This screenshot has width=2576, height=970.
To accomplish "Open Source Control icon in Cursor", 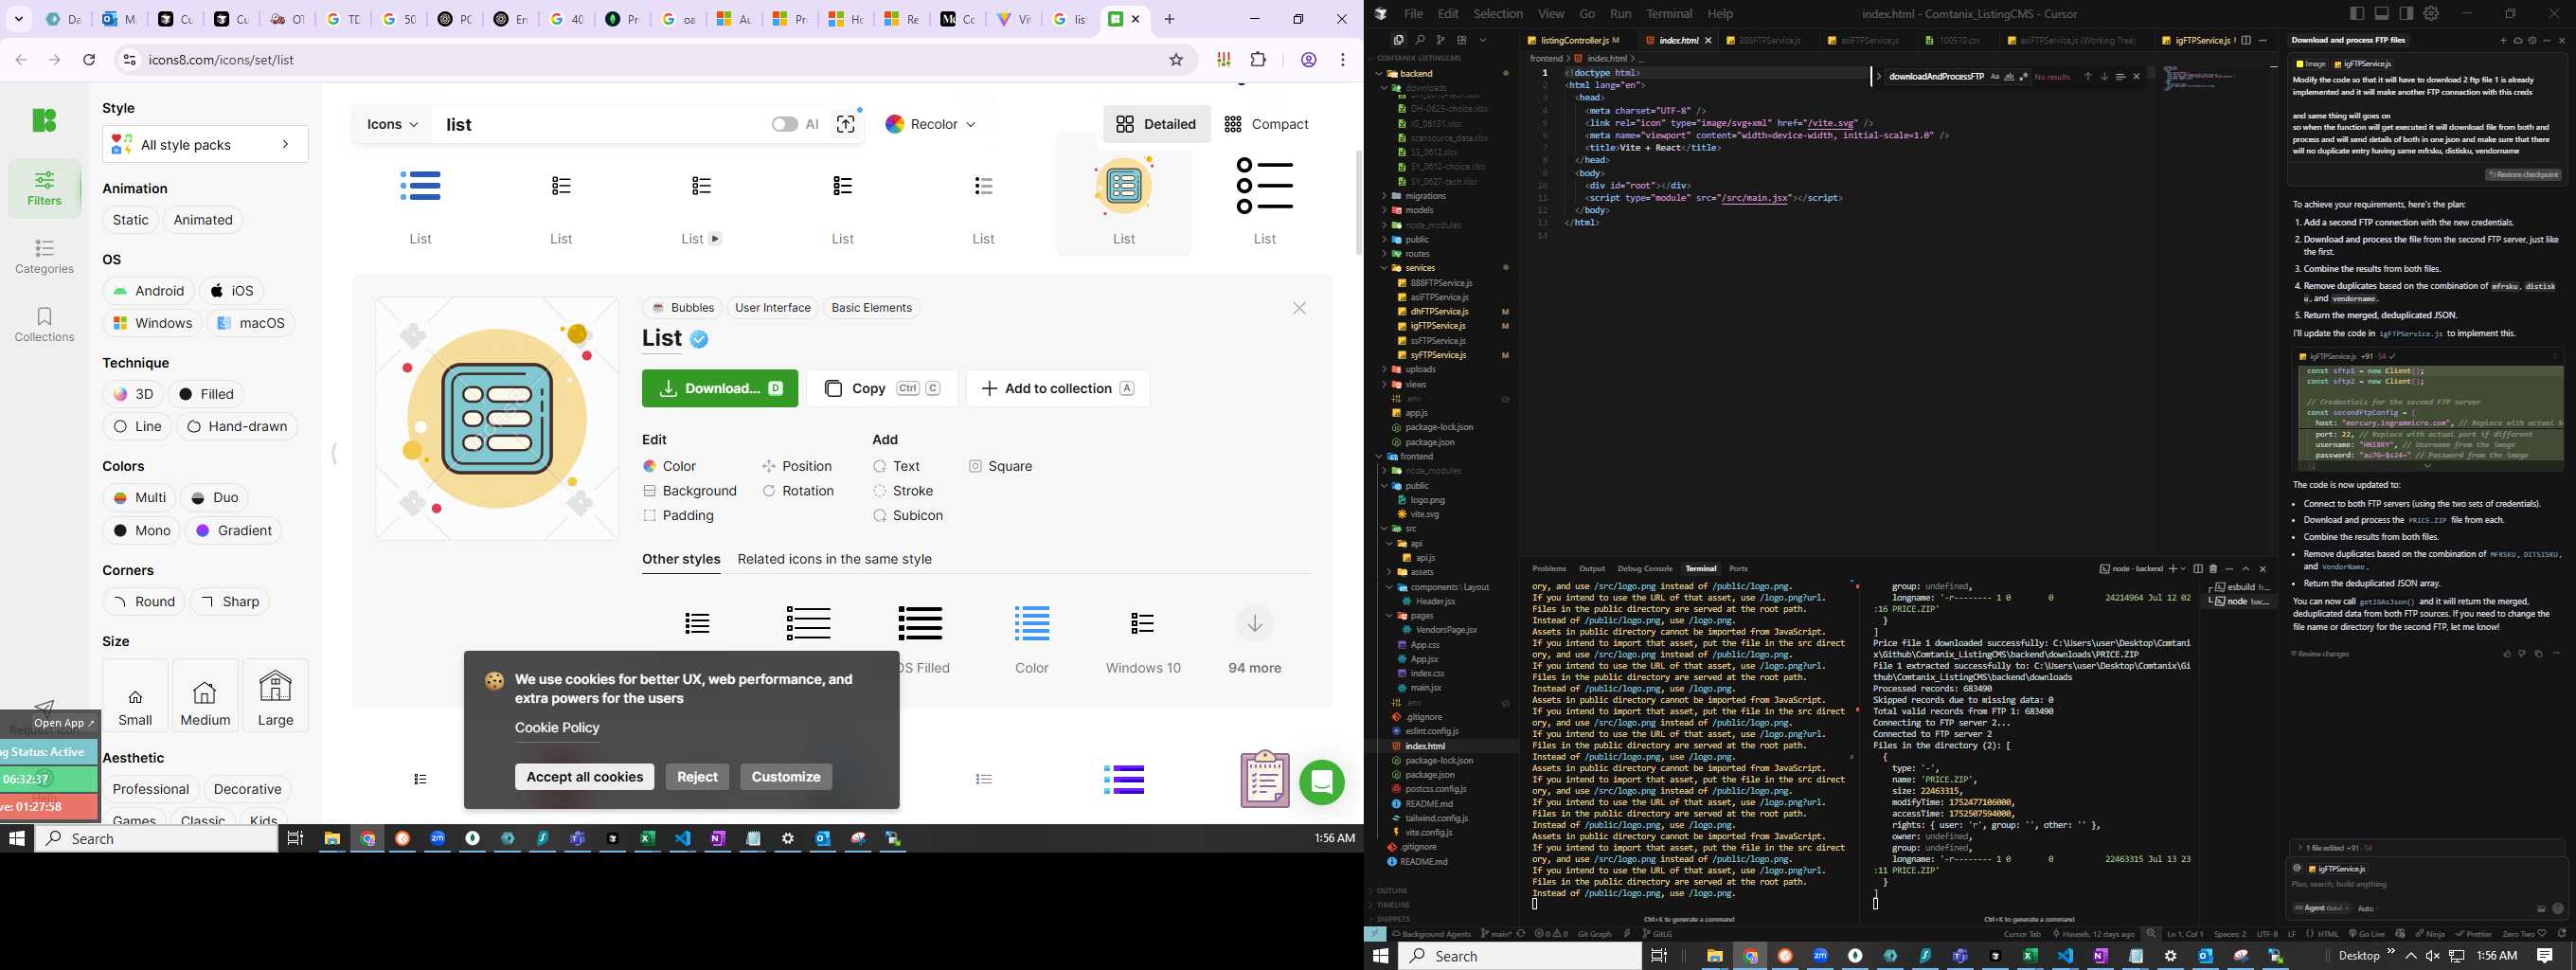I will click(x=1440, y=40).
